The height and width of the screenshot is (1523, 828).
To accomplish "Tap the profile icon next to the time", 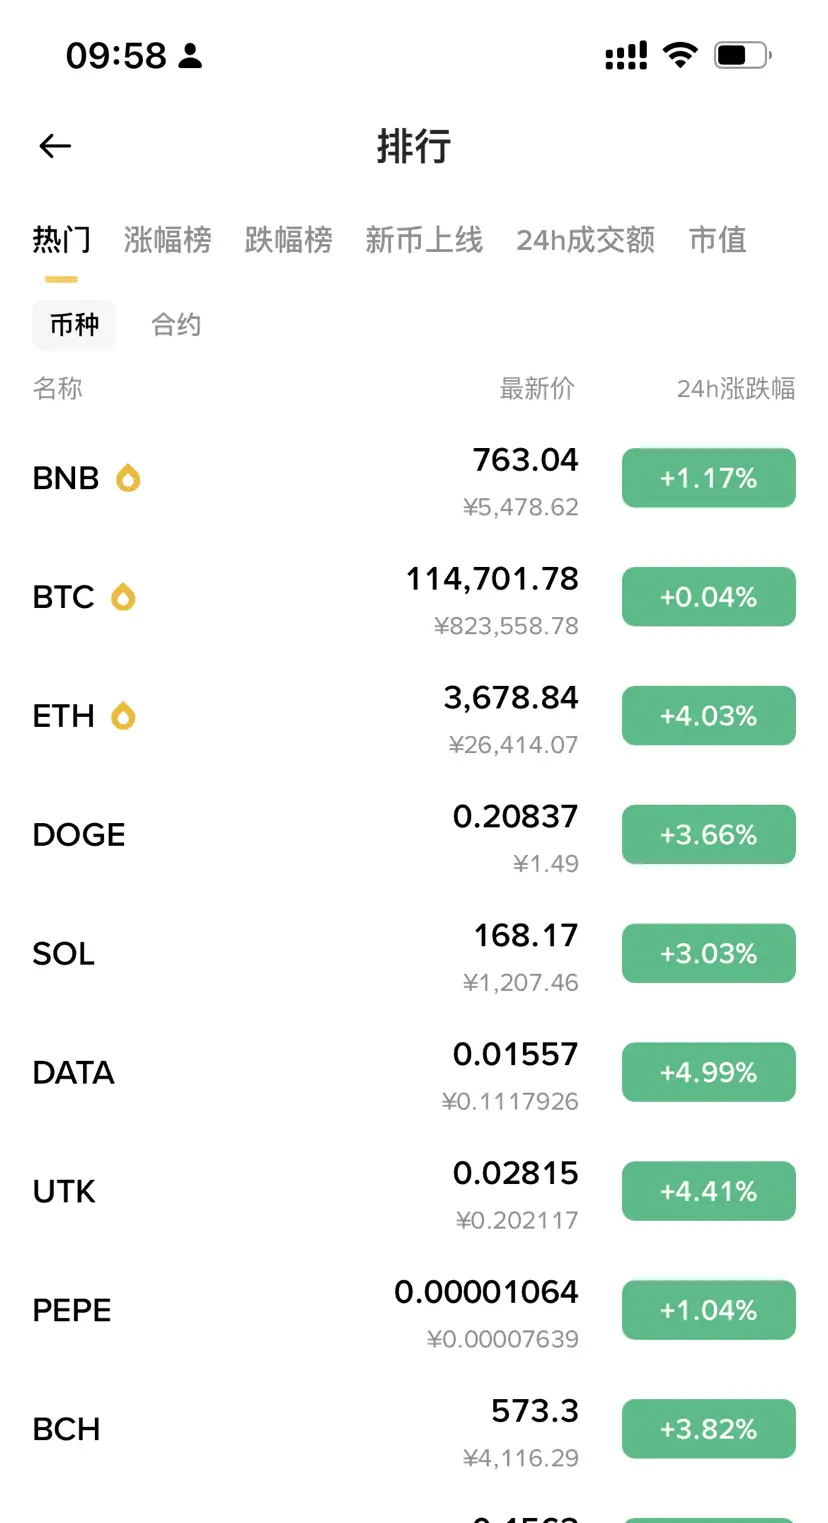I will [190, 56].
